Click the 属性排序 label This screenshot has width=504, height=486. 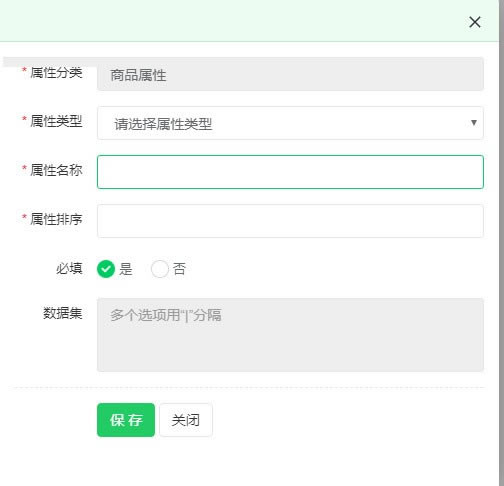point(56,219)
